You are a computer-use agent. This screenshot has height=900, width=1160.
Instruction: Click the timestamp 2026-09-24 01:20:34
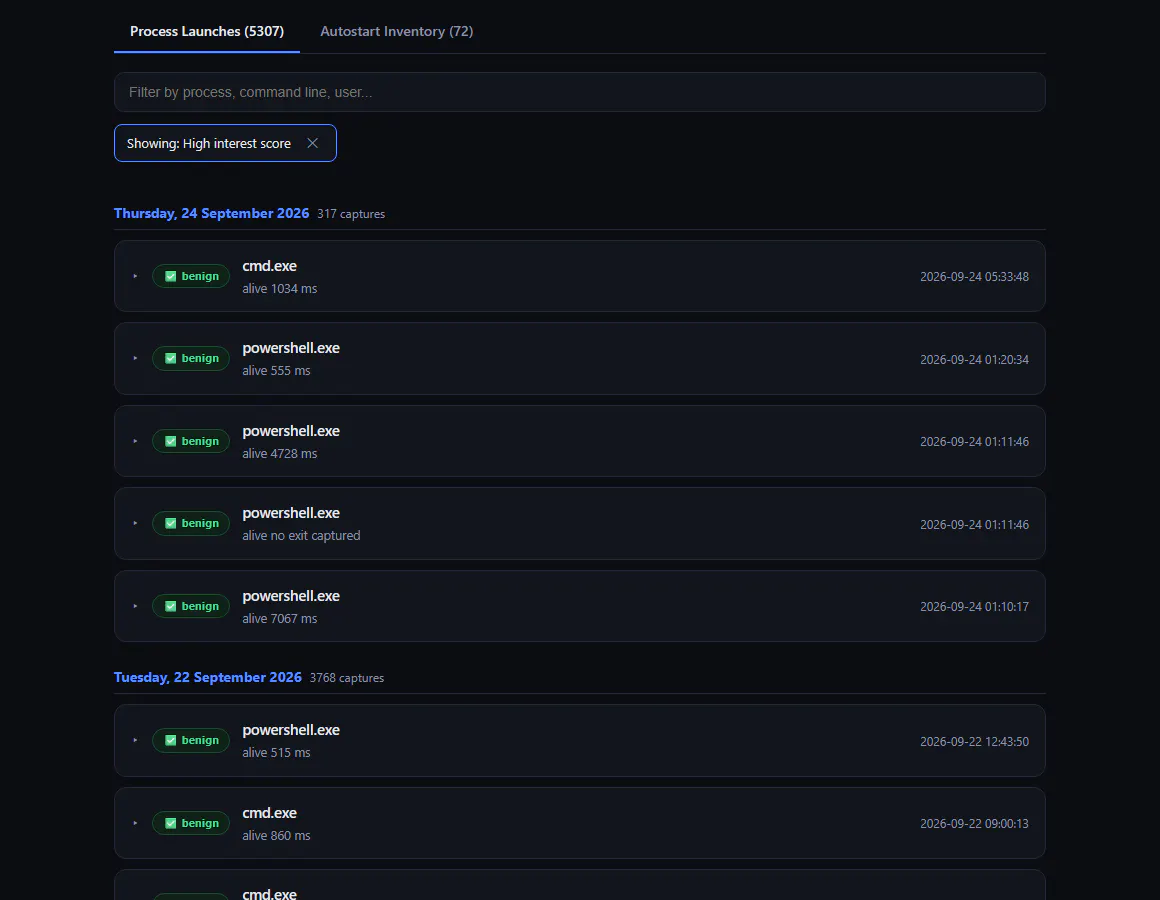tap(974, 359)
